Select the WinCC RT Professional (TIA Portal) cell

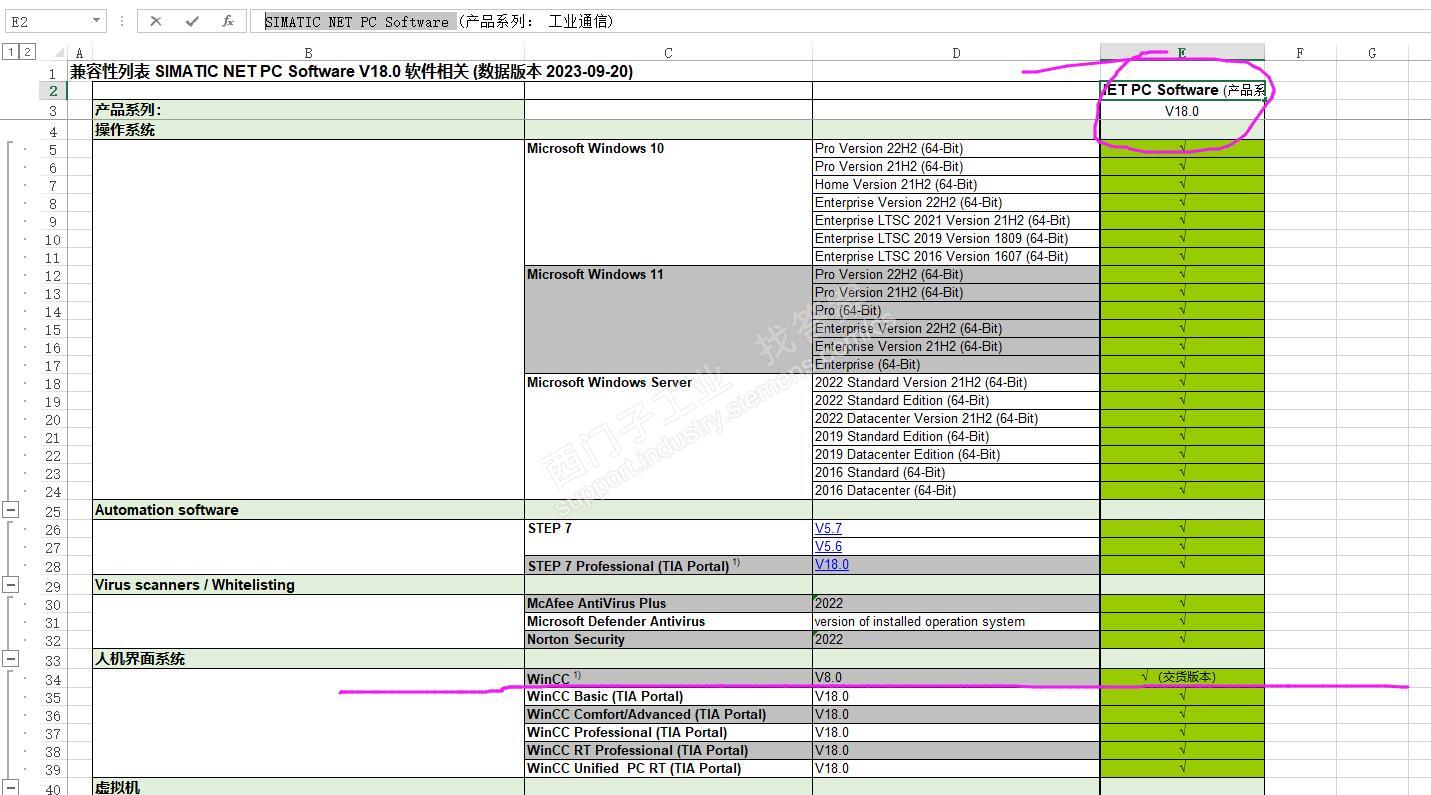pyautogui.click(x=668, y=750)
